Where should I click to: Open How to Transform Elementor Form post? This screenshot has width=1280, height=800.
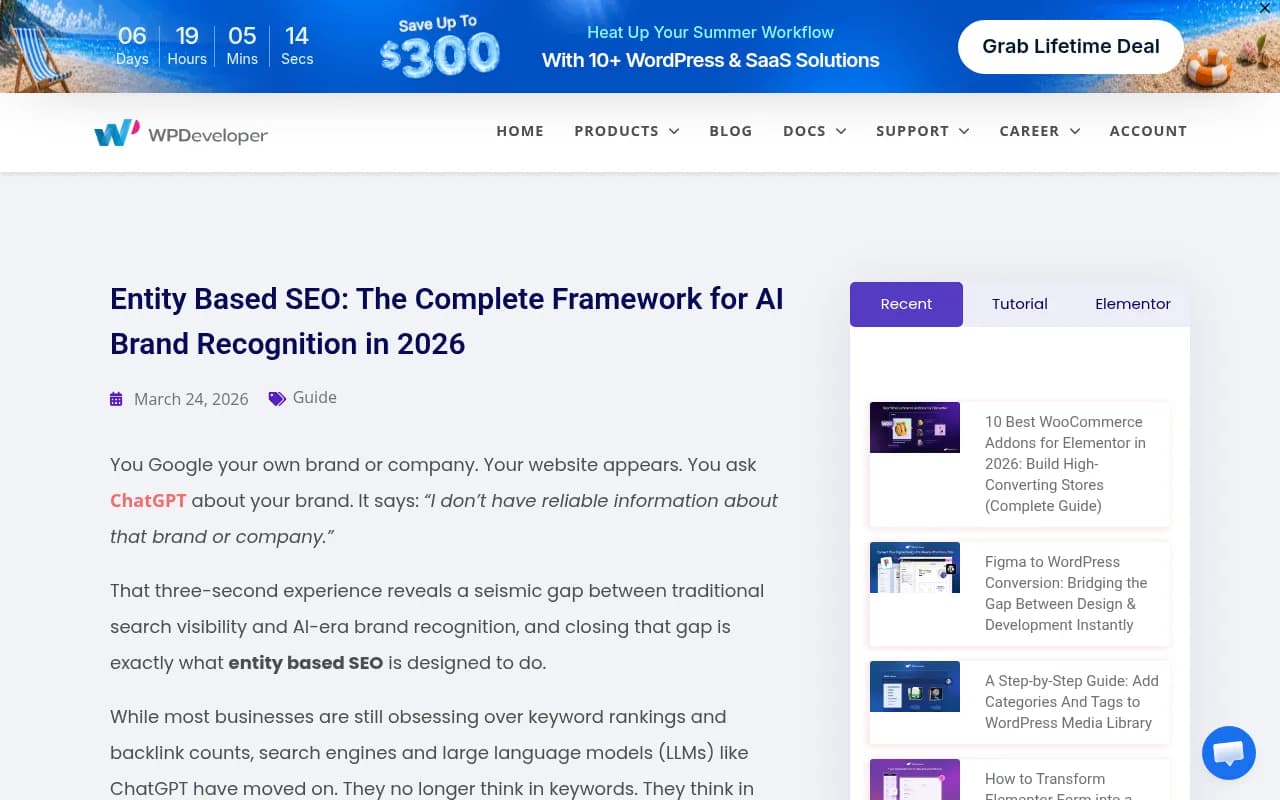point(1058,787)
